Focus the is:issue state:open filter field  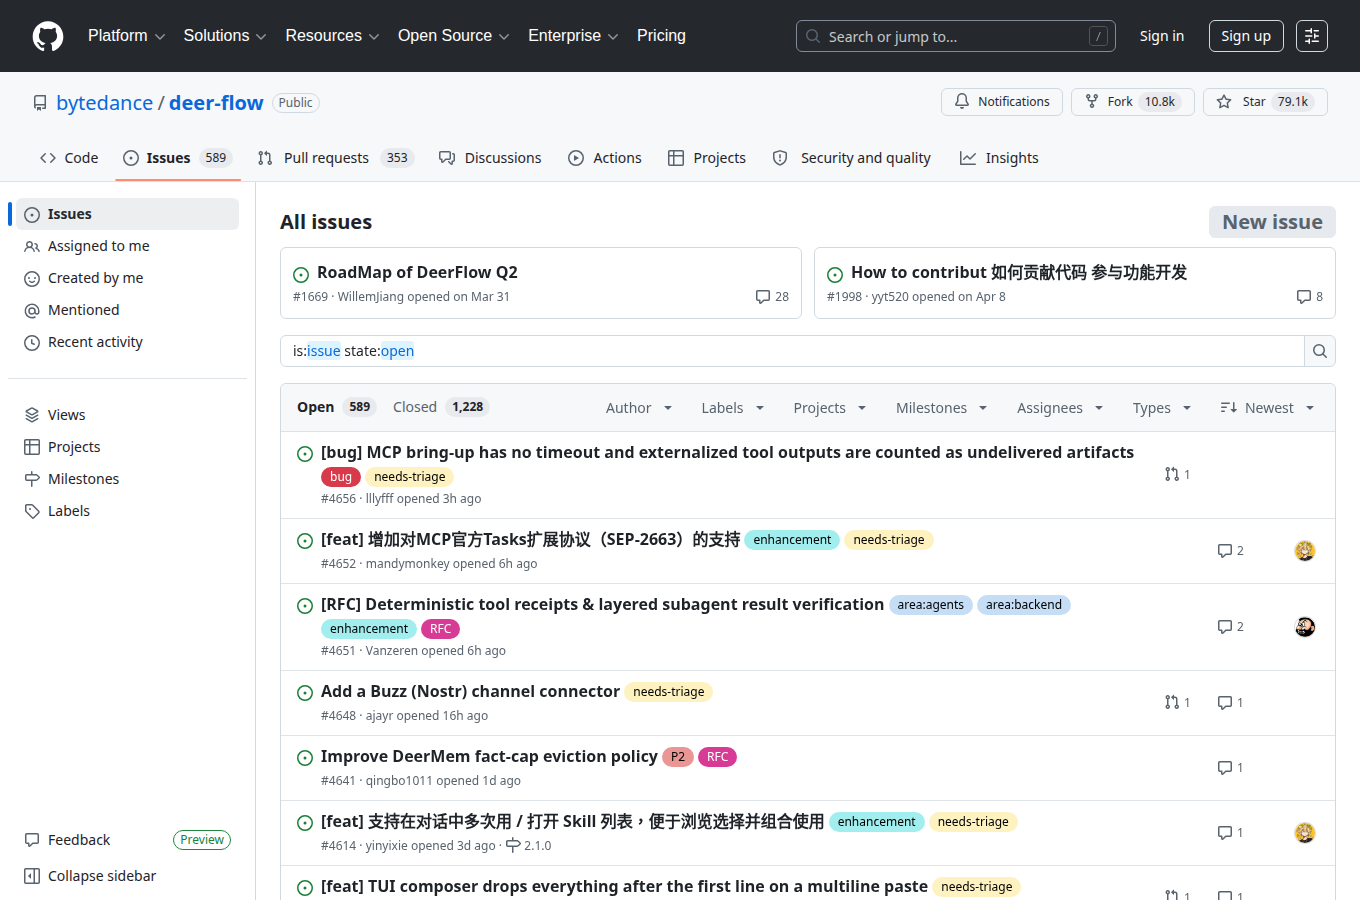pos(792,351)
